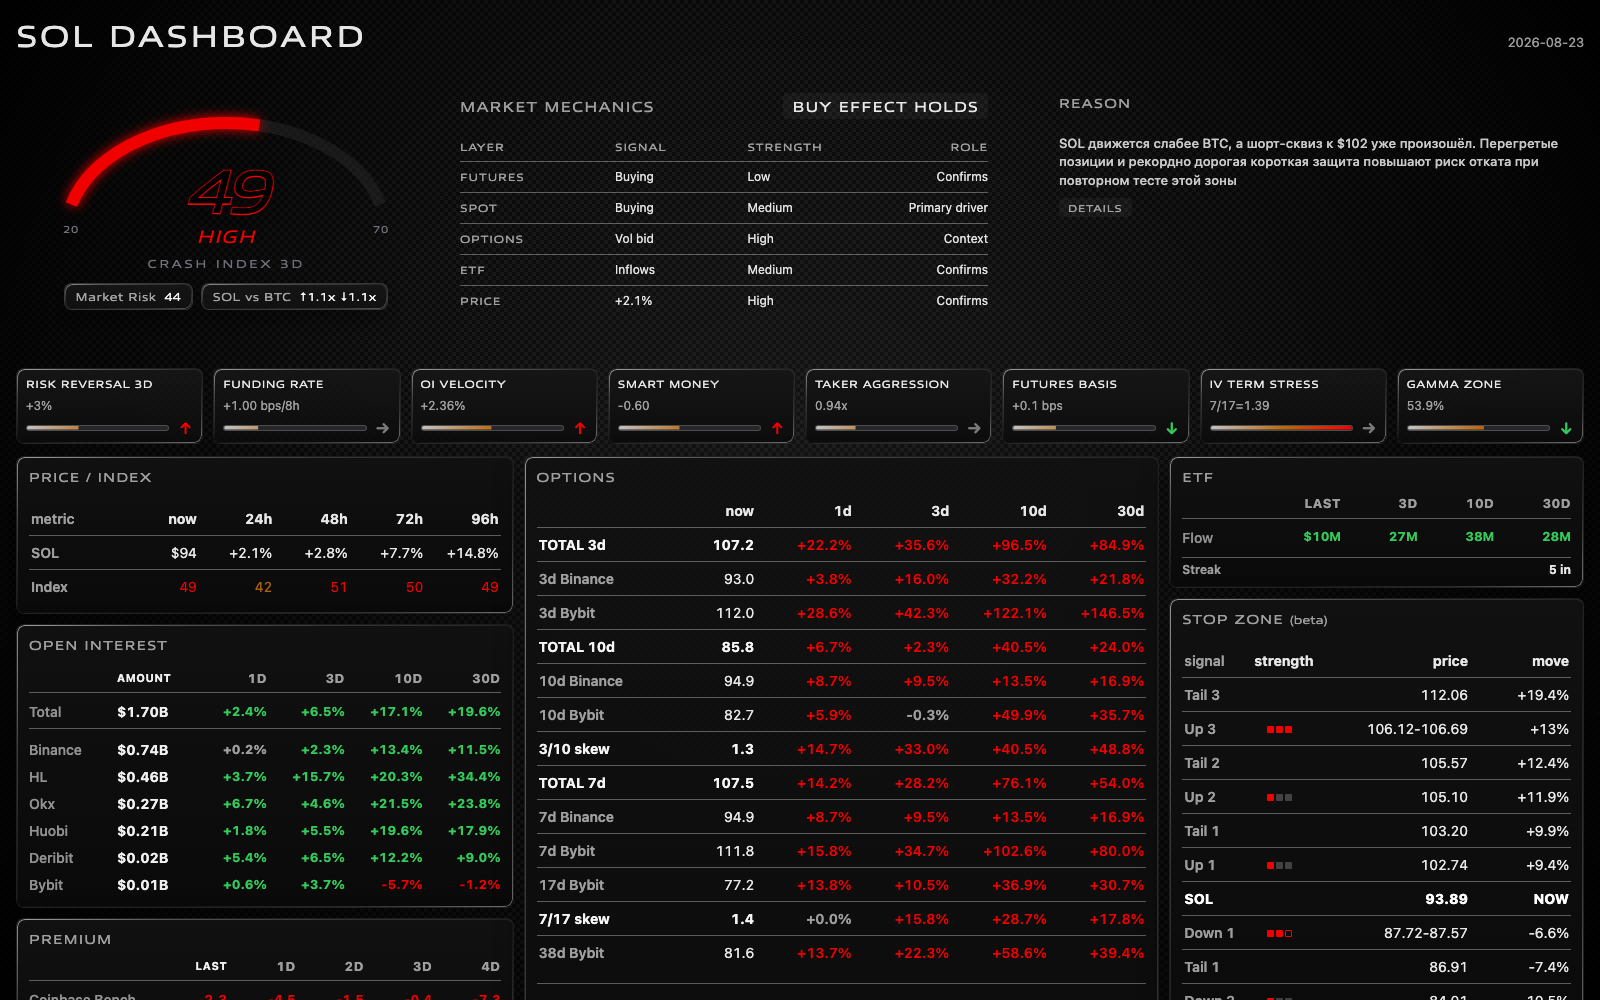
Task: Click the SOL price $94 cell
Action: (x=183, y=553)
